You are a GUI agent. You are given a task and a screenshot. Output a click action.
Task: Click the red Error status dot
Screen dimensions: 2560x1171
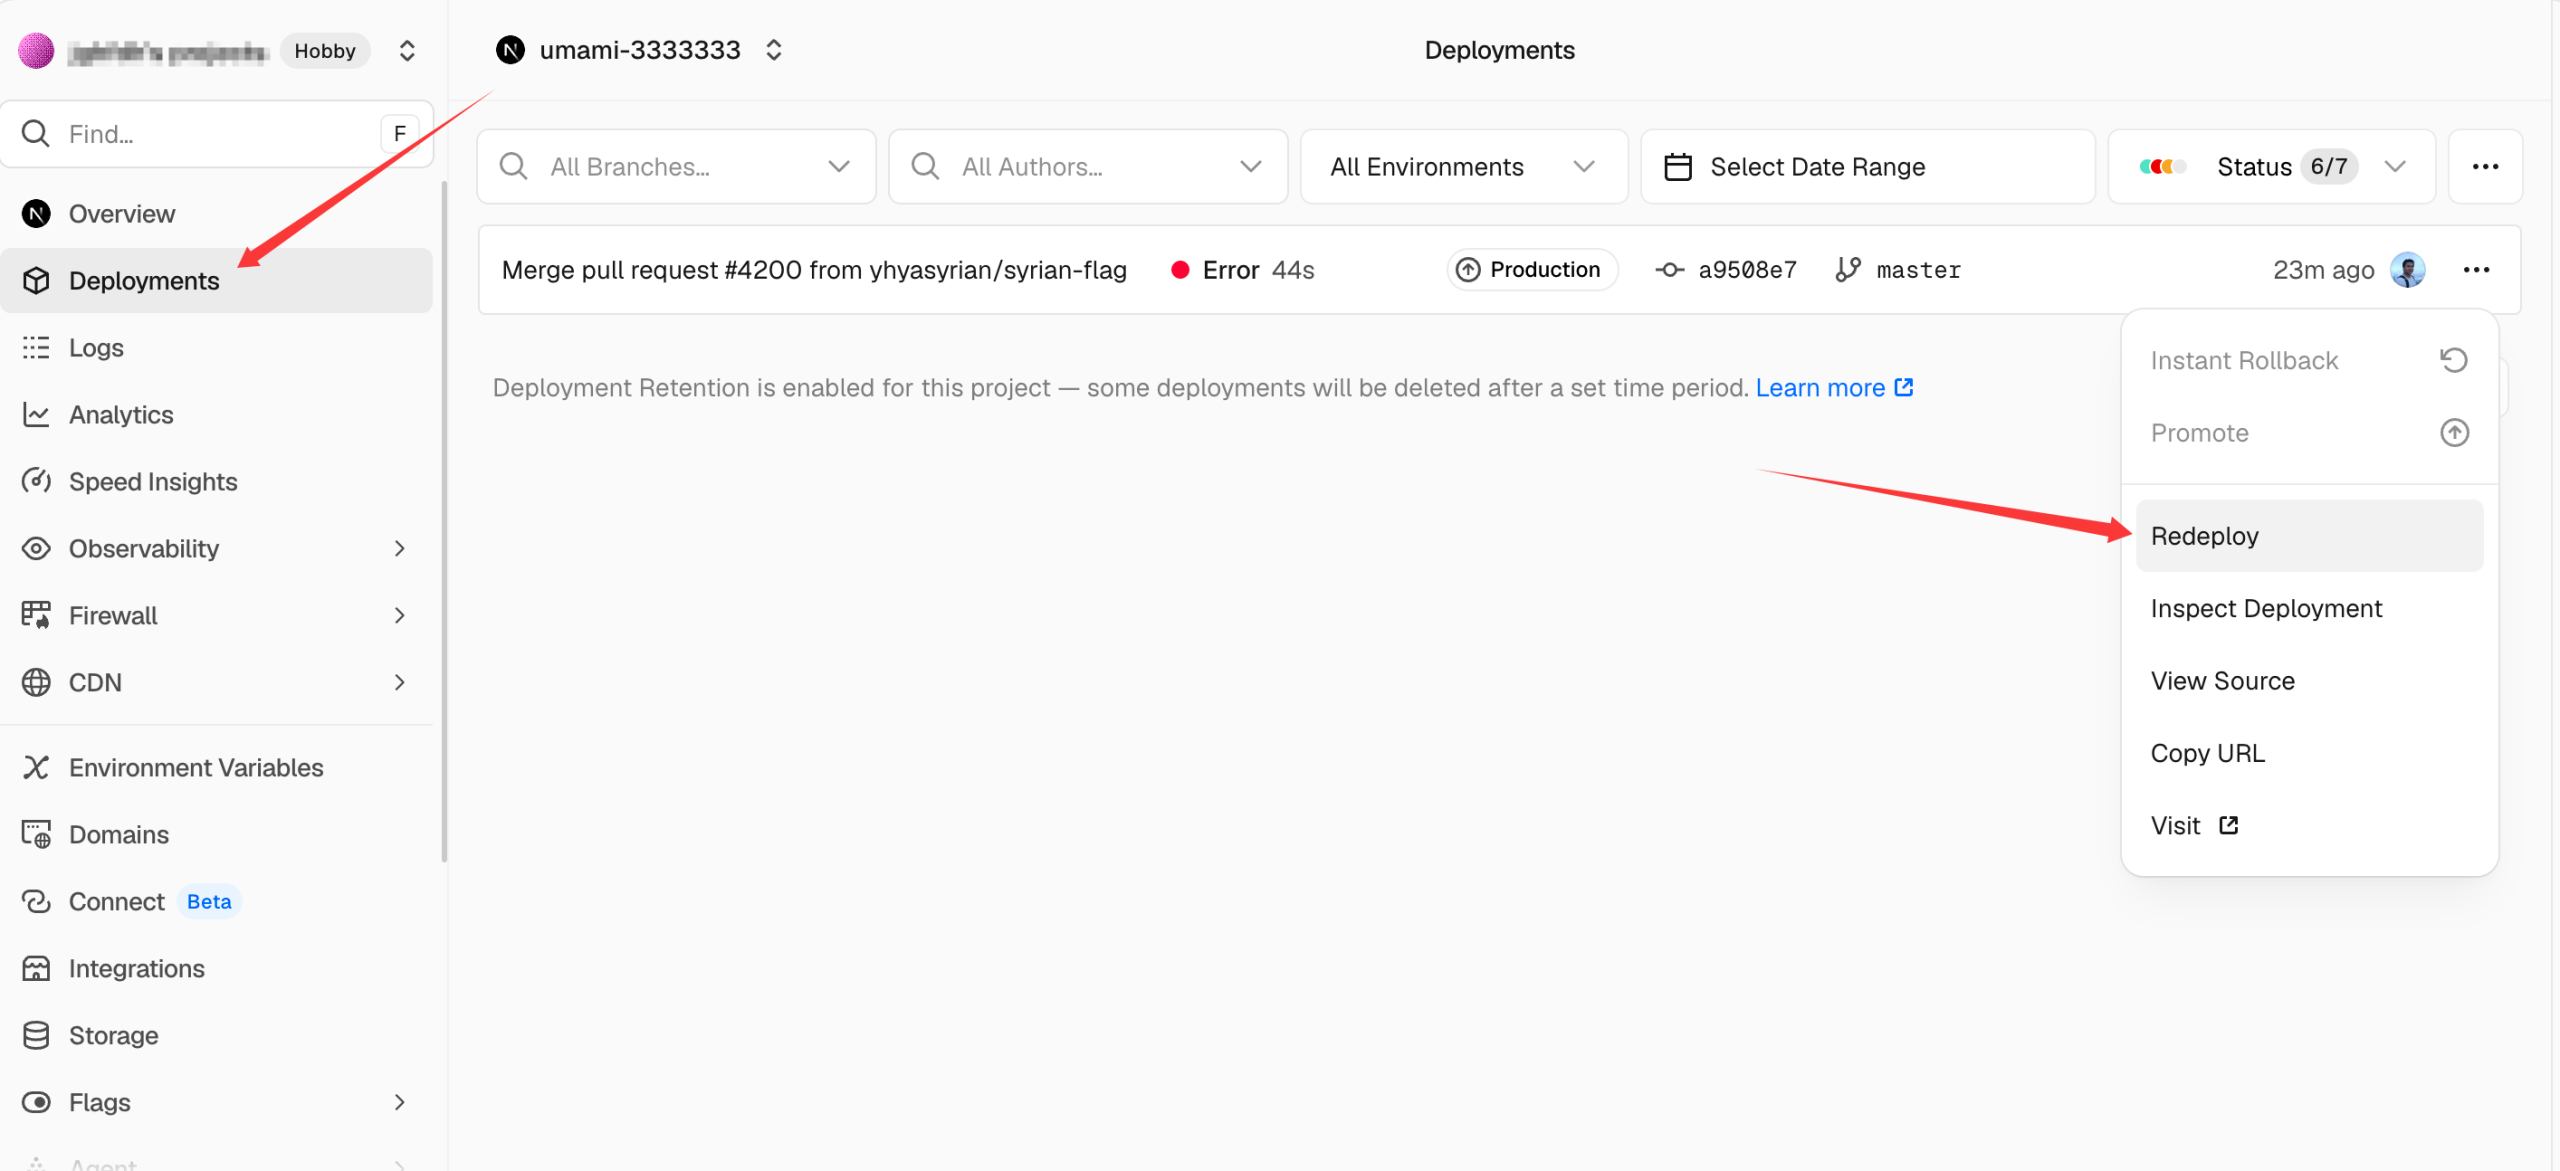pyautogui.click(x=1180, y=270)
